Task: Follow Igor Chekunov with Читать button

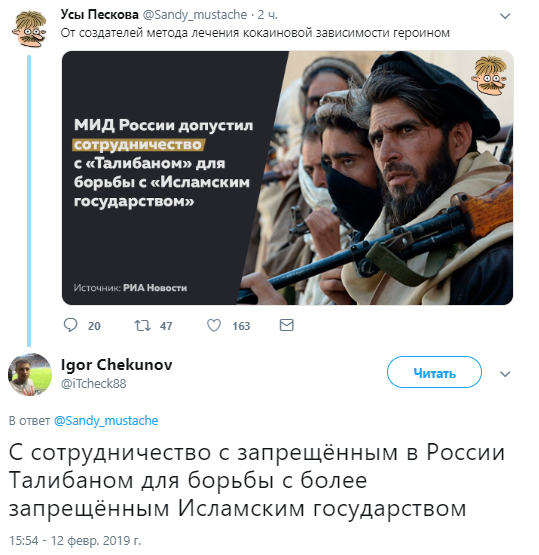Action: pos(434,372)
